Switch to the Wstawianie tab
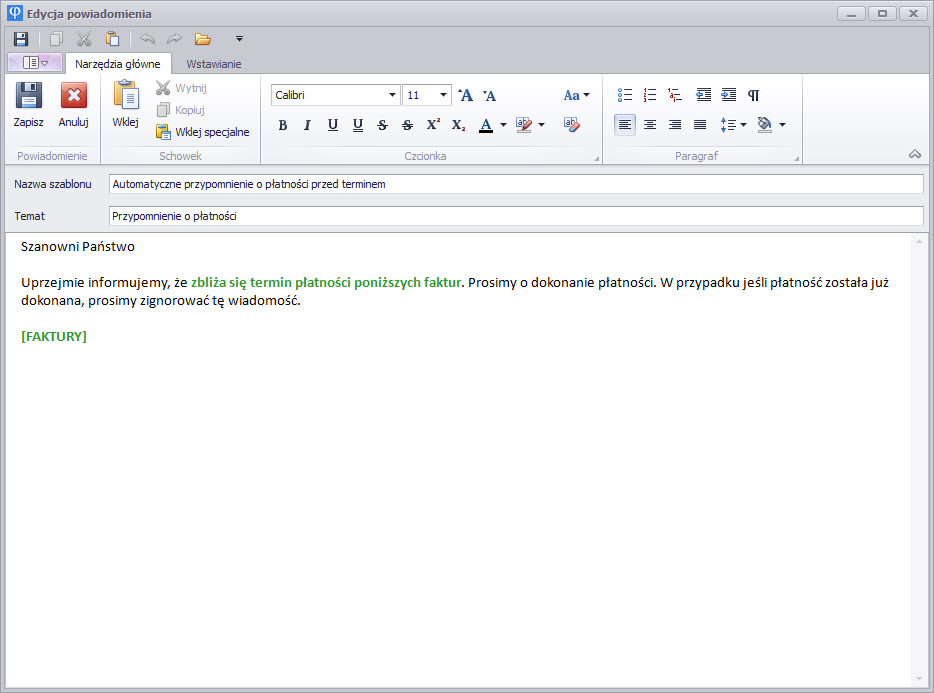 [213, 64]
